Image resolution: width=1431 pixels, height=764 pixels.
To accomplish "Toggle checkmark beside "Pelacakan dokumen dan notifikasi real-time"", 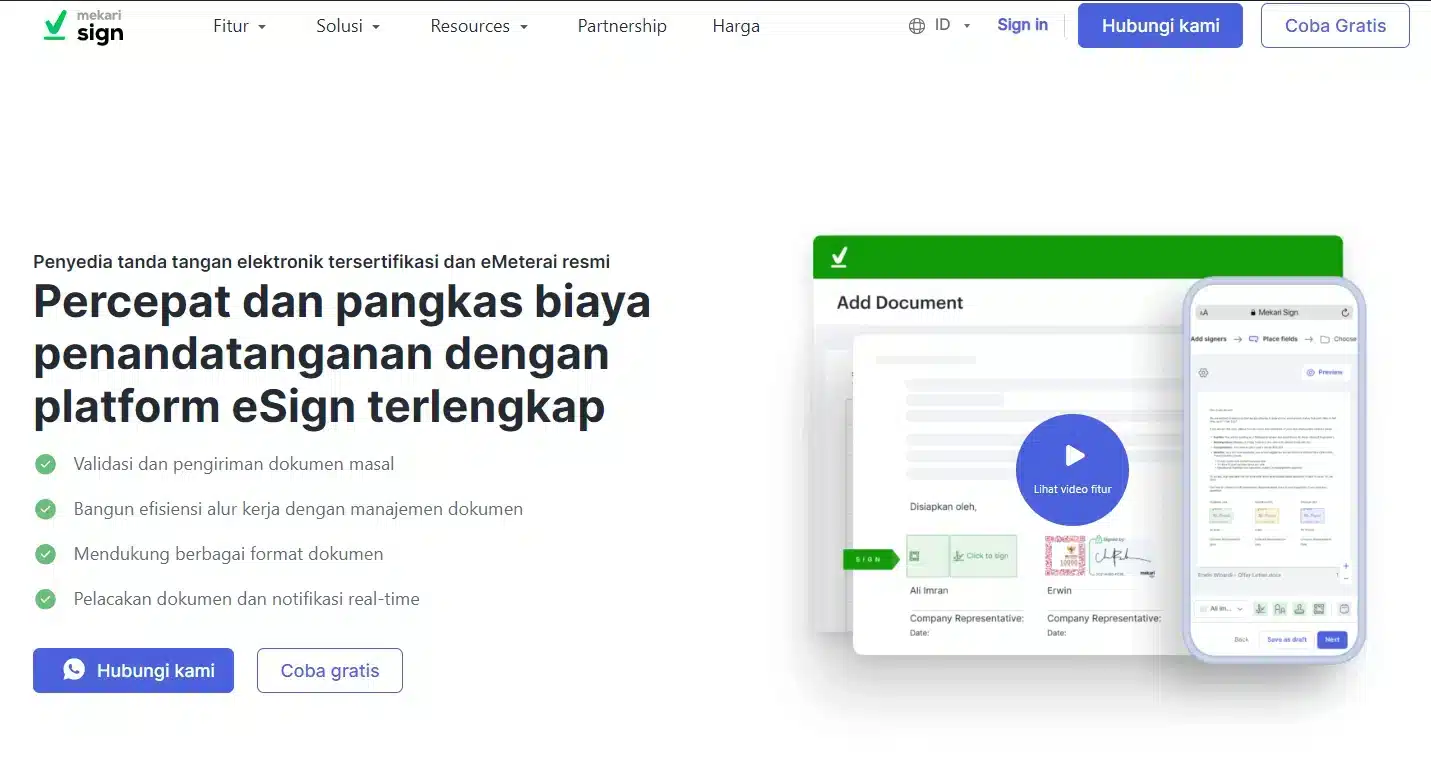I will [45, 599].
